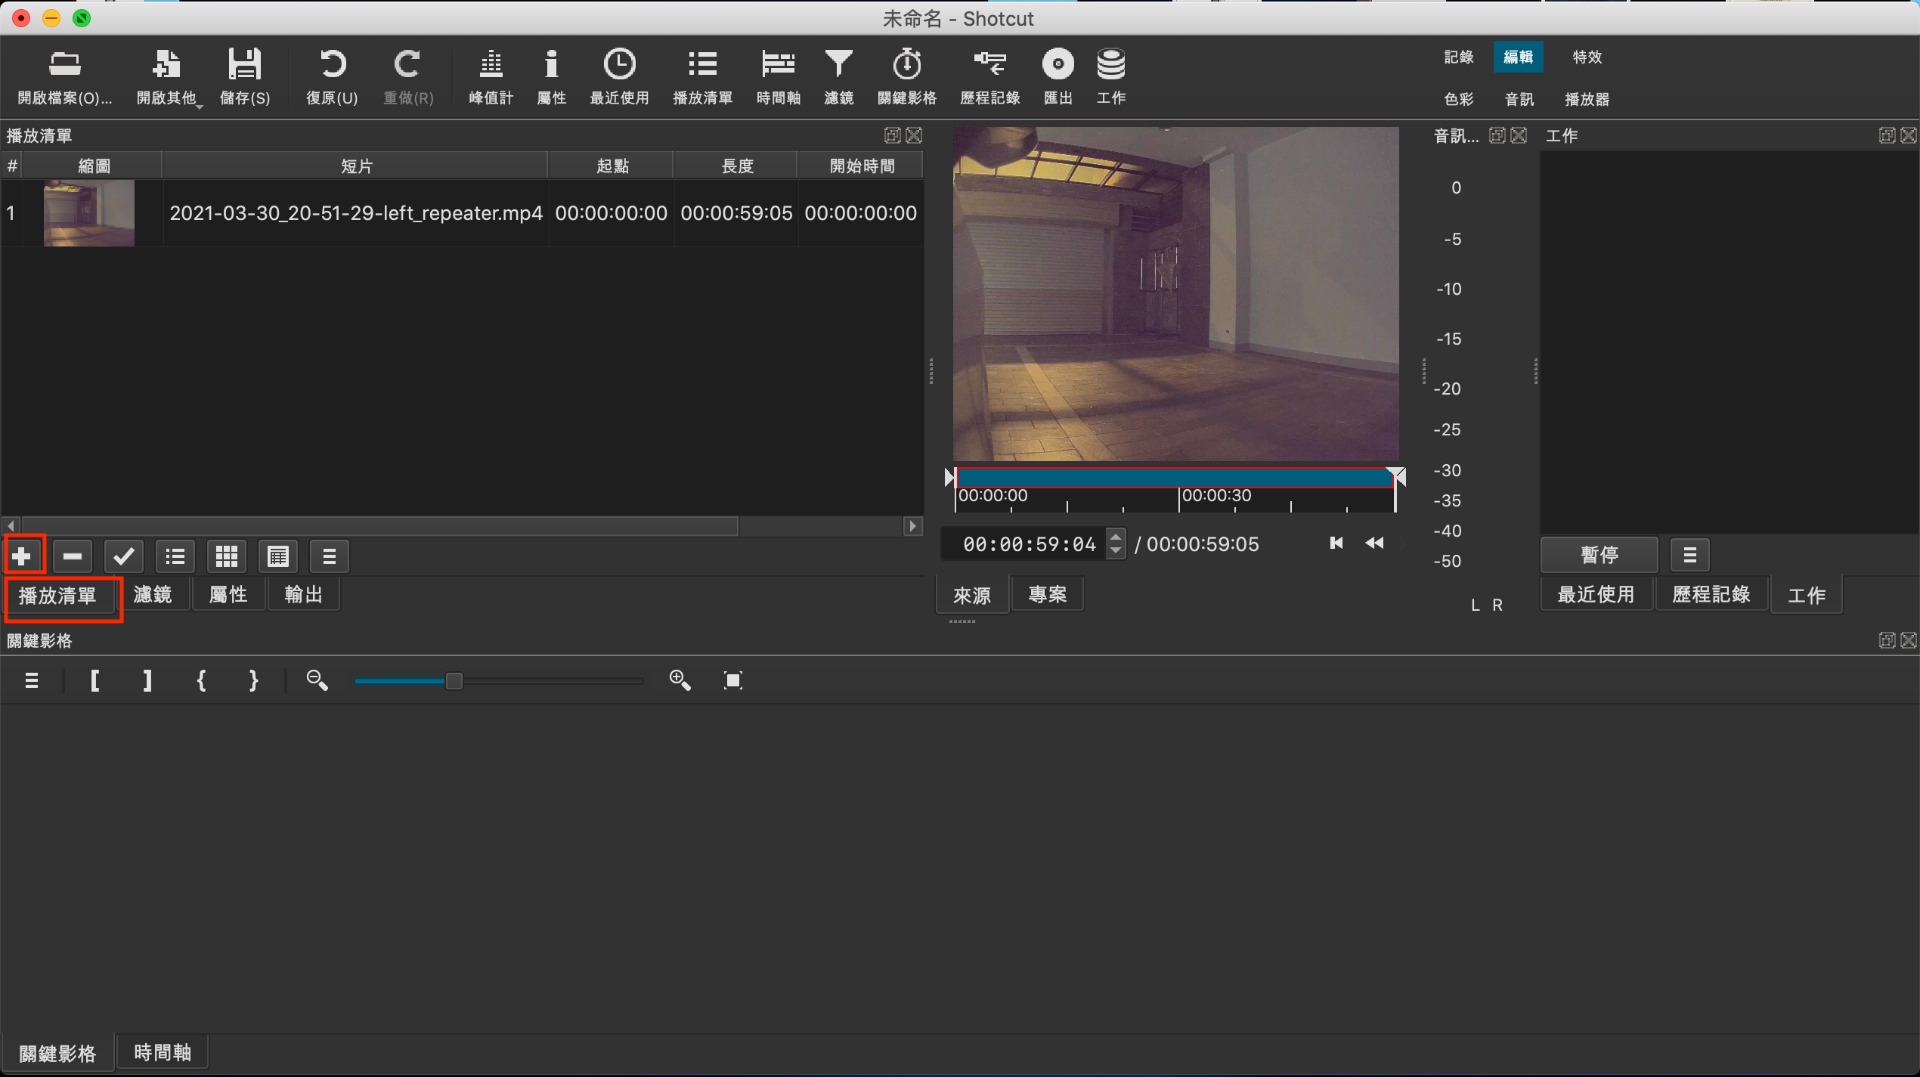Switch playlist to tiles grid view
The height and width of the screenshot is (1077, 1920).
click(227, 556)
